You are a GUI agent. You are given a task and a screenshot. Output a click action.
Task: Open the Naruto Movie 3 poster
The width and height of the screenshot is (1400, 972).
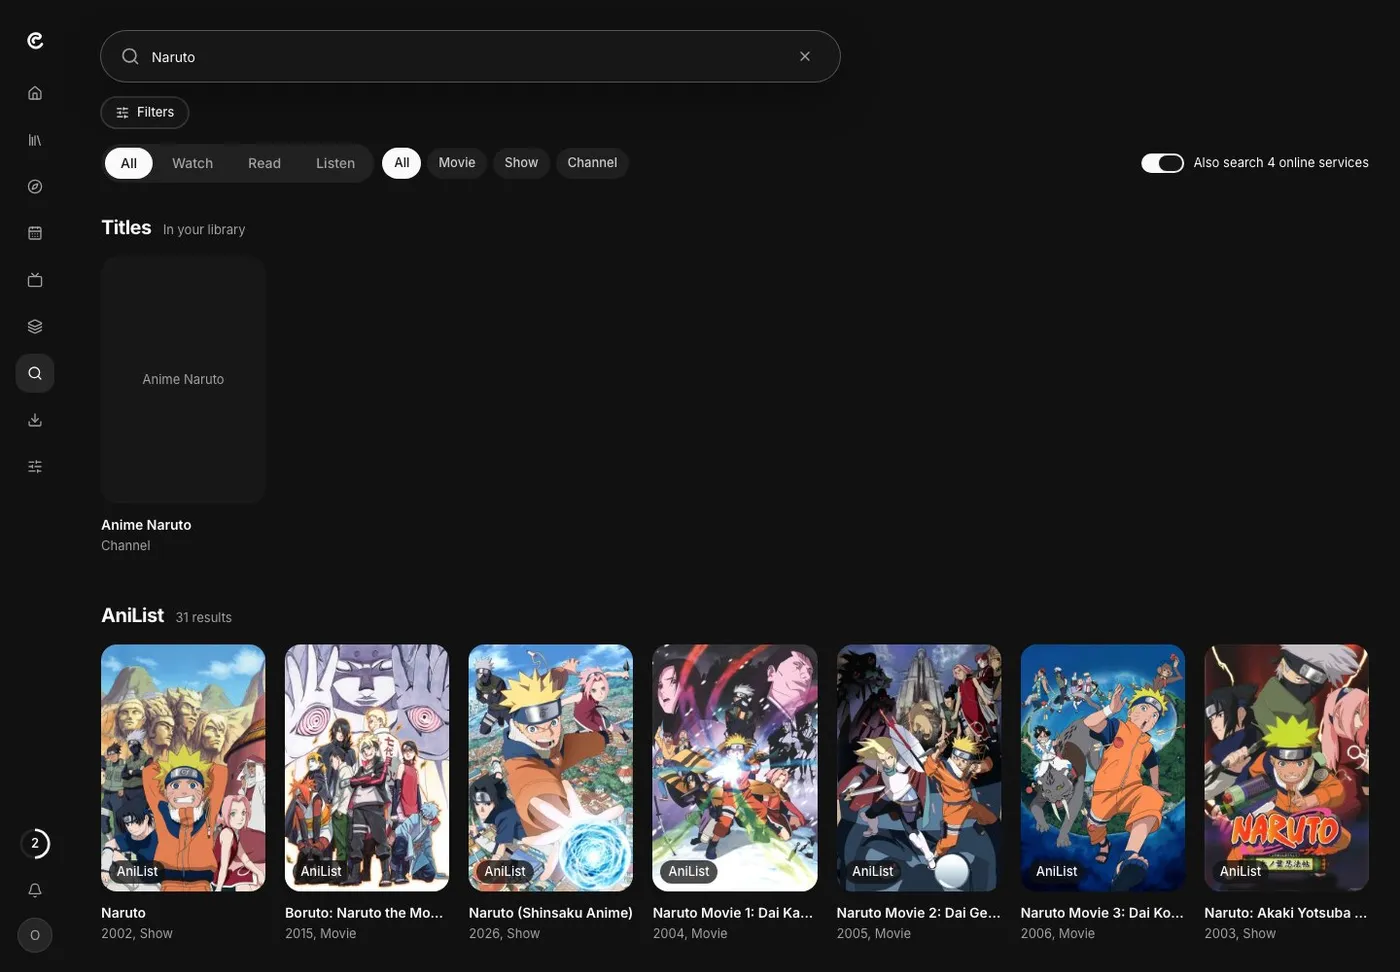click(1103, 767)
